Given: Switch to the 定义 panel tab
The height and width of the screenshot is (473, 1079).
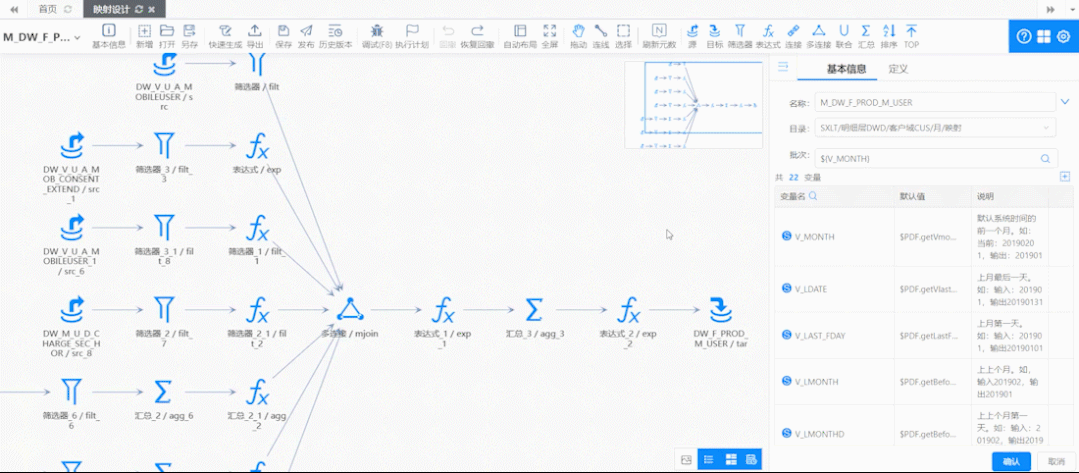Looking at the screenshot, I should pyautogui.click(x=898, y=69).
